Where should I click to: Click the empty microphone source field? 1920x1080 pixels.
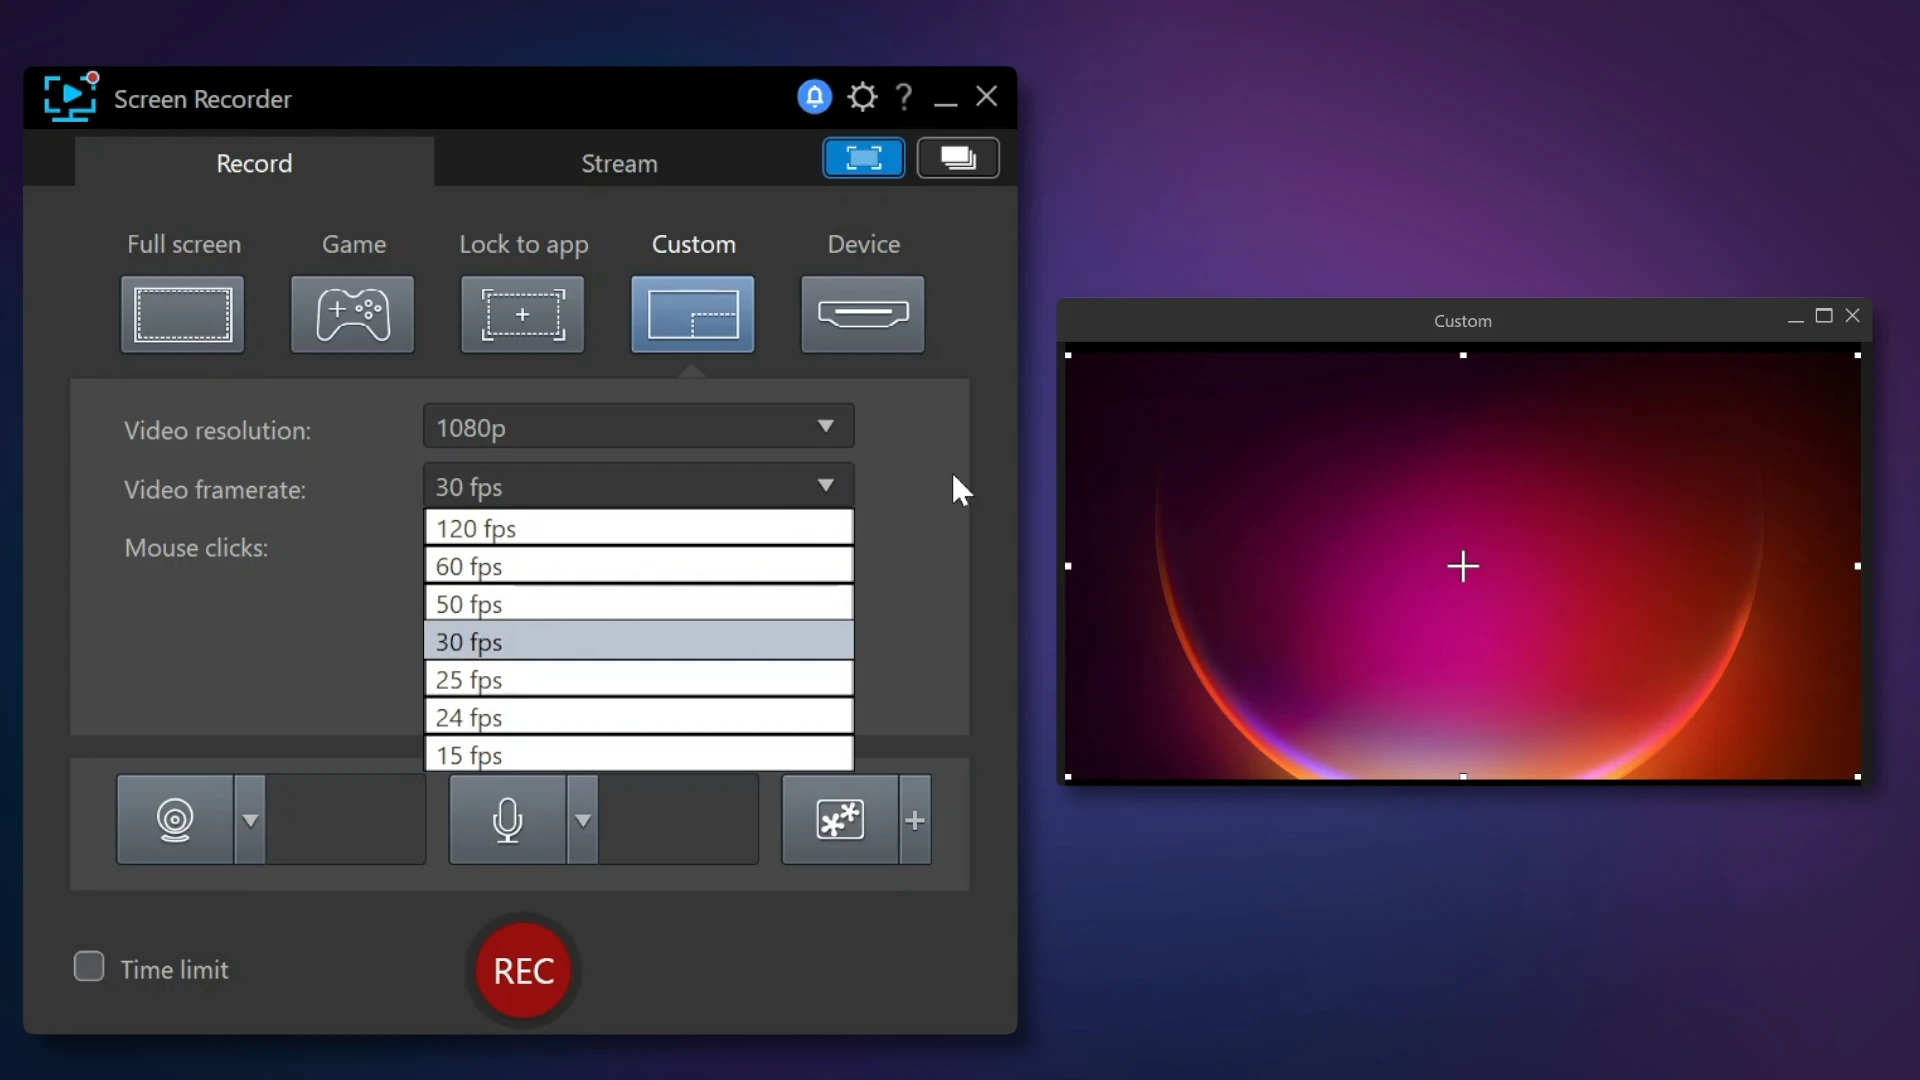point(679,820)
